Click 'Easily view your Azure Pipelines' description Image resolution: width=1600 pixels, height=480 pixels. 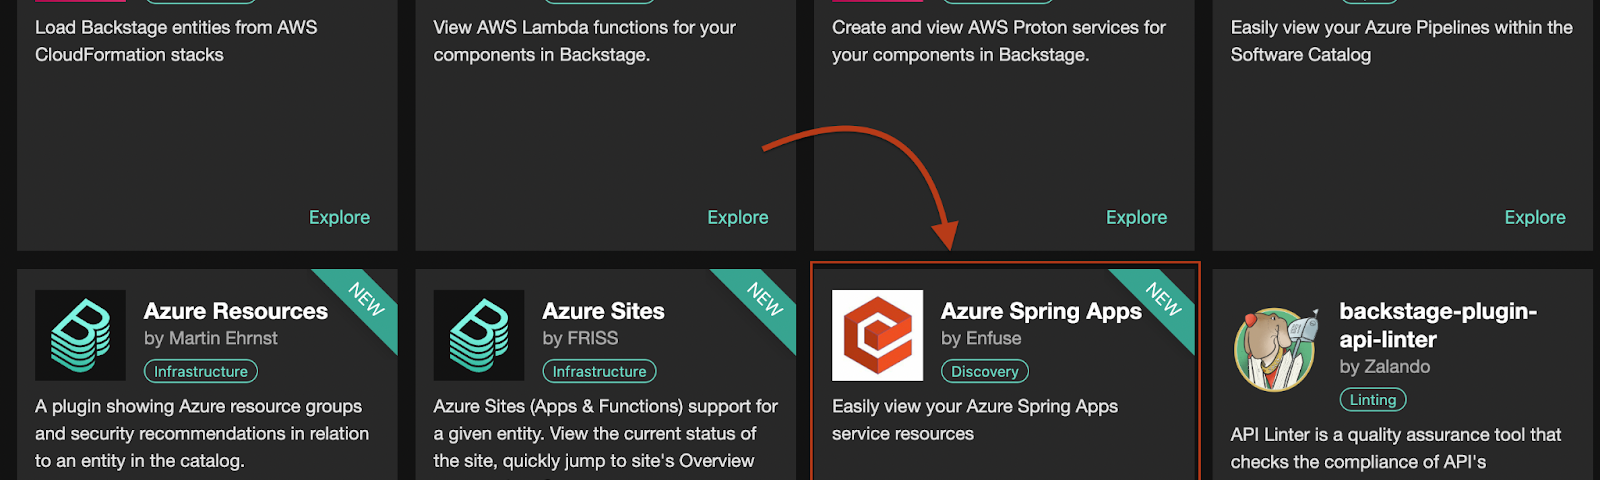coord(1401,41)
